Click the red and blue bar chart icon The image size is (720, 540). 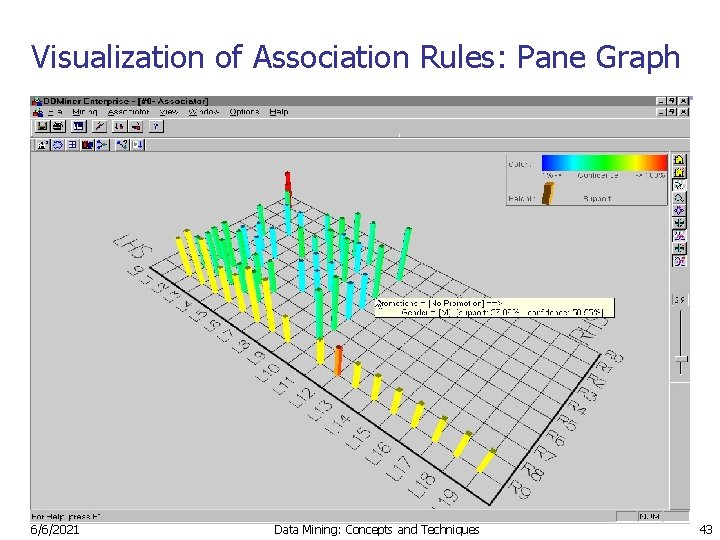point(87,145)
